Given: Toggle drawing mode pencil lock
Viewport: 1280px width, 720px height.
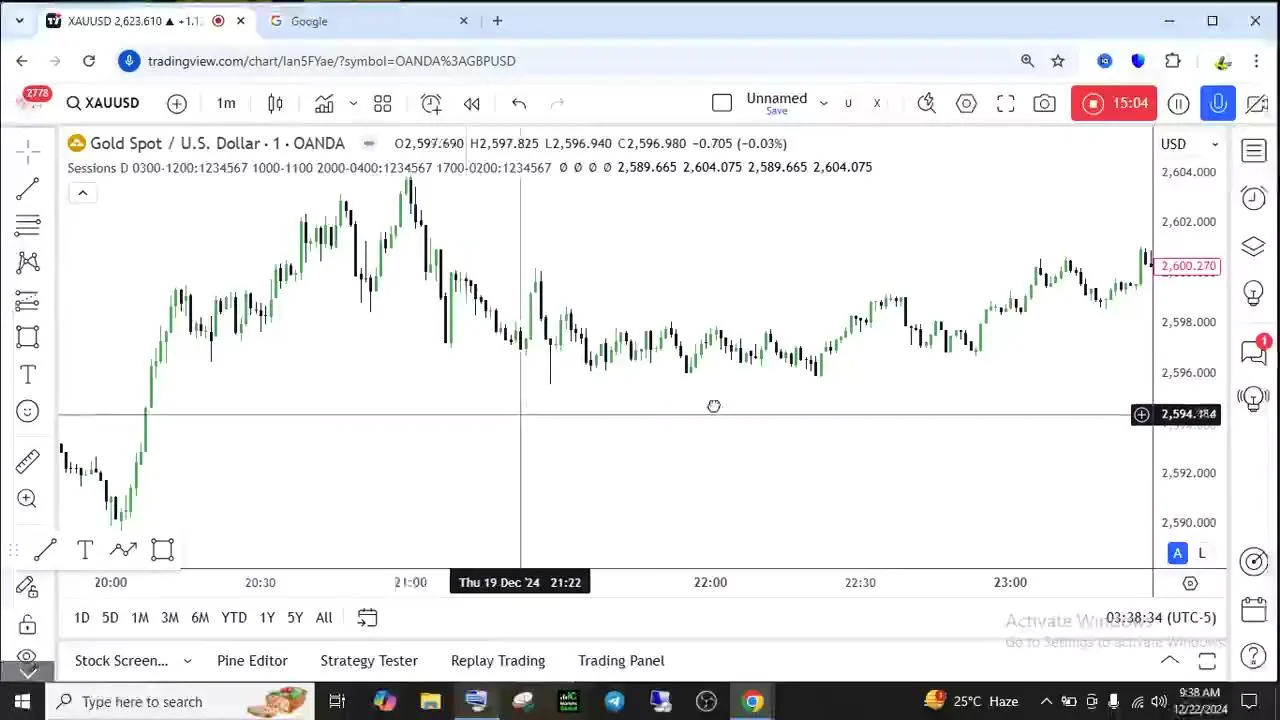Looking at the screenshot, I should (28, 588).
